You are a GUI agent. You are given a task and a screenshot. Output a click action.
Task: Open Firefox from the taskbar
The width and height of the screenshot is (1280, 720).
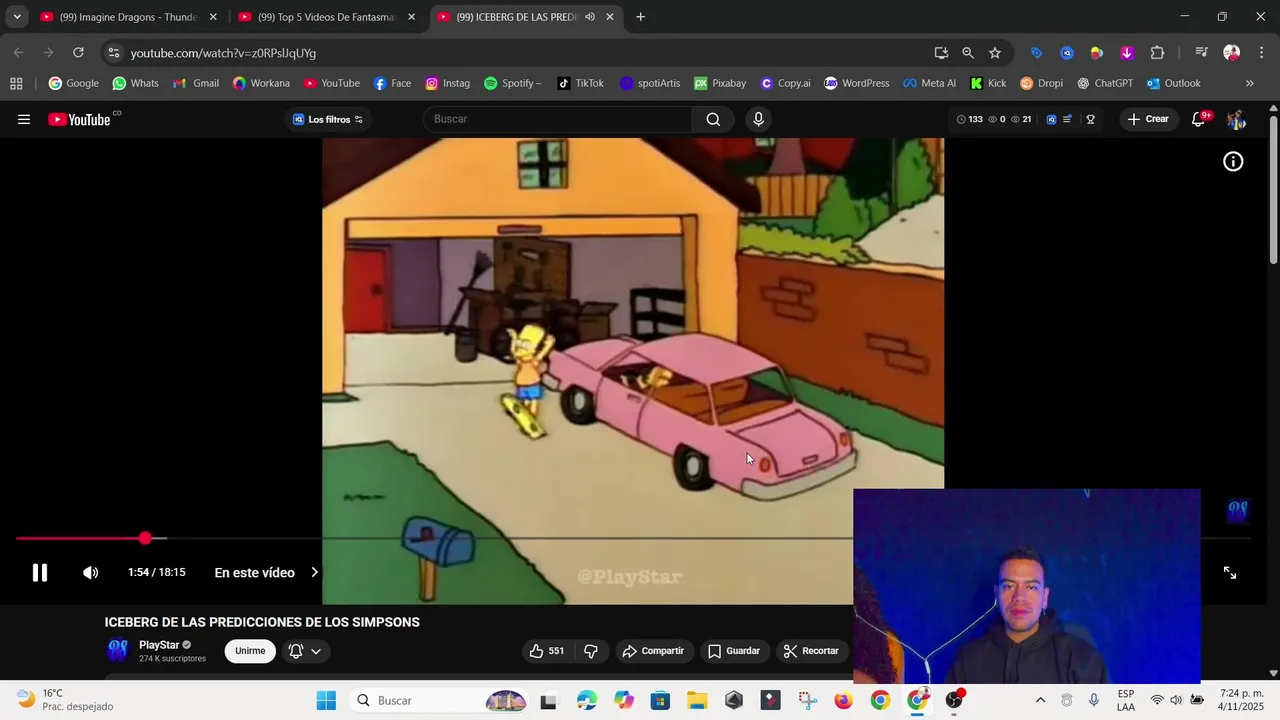(843, 700)
